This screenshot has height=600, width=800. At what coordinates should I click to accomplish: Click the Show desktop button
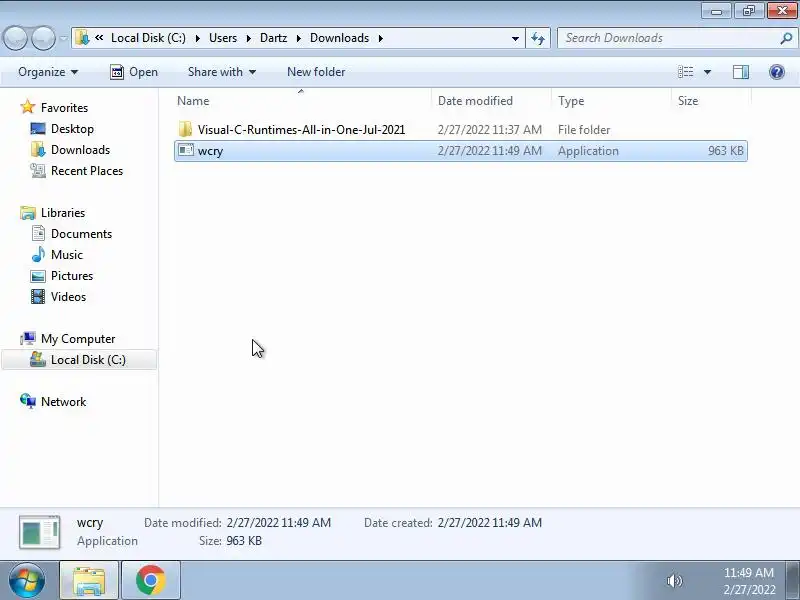[793, 580]
